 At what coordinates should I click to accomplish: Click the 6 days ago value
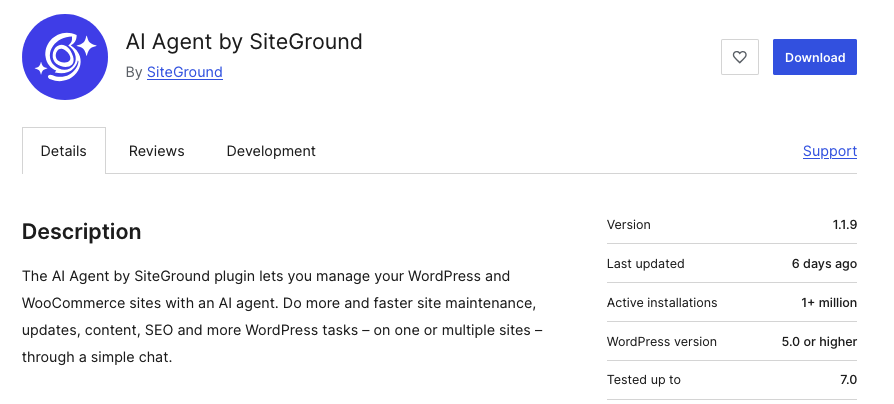pos(824,264)
